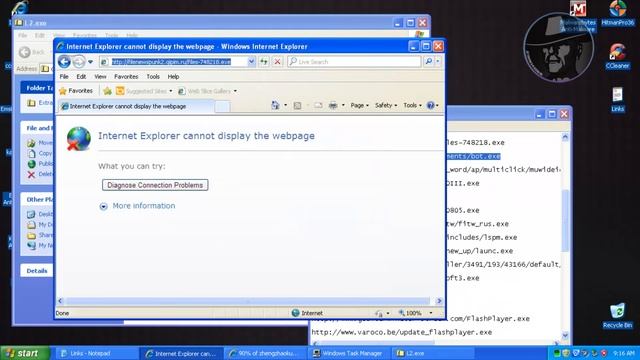Open the Web Slice Gallery link

tap(207, 91)
